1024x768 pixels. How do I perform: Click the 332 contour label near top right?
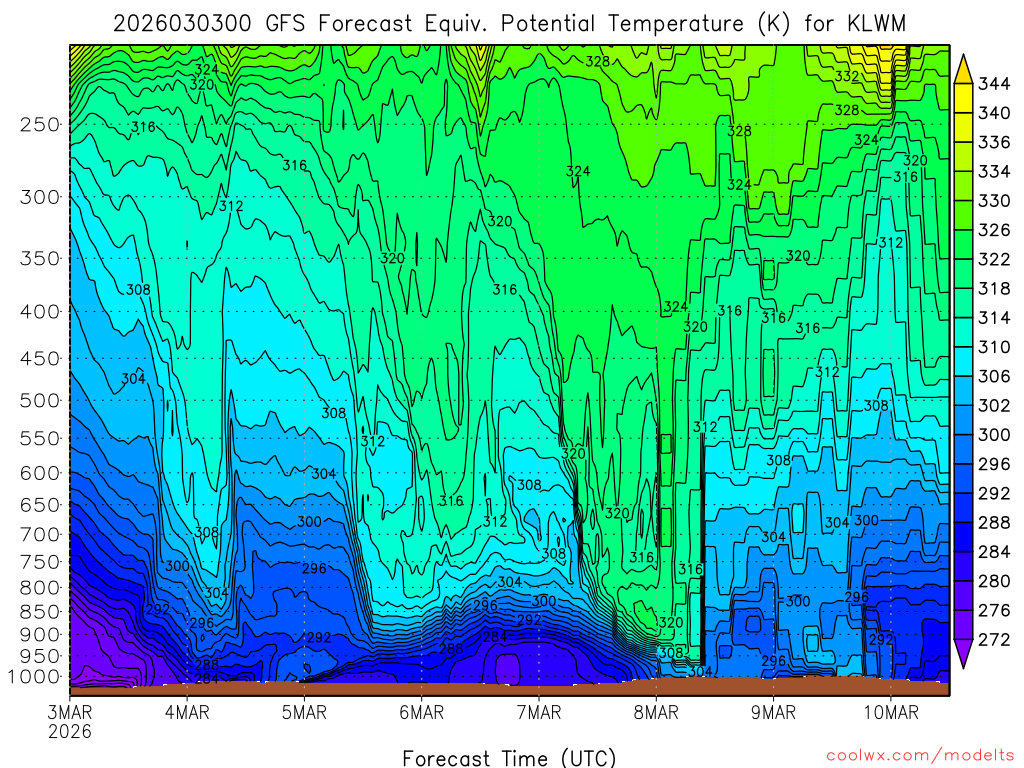[x=846, y=76]
